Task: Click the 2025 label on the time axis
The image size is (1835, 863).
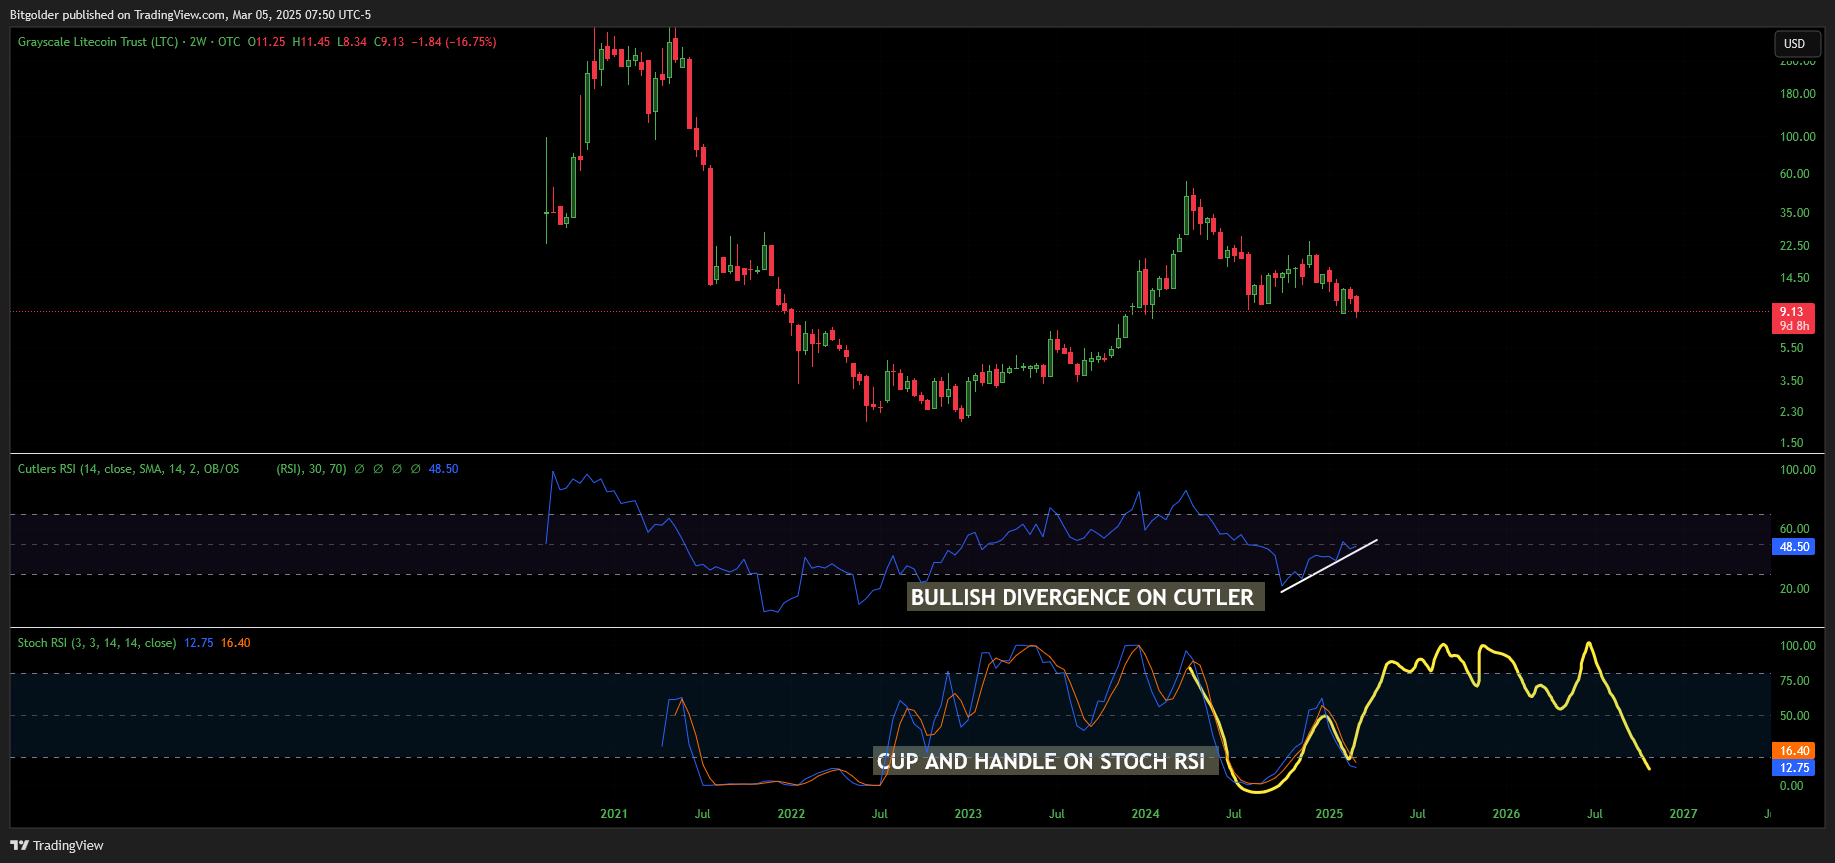Action: point(1329,814)
